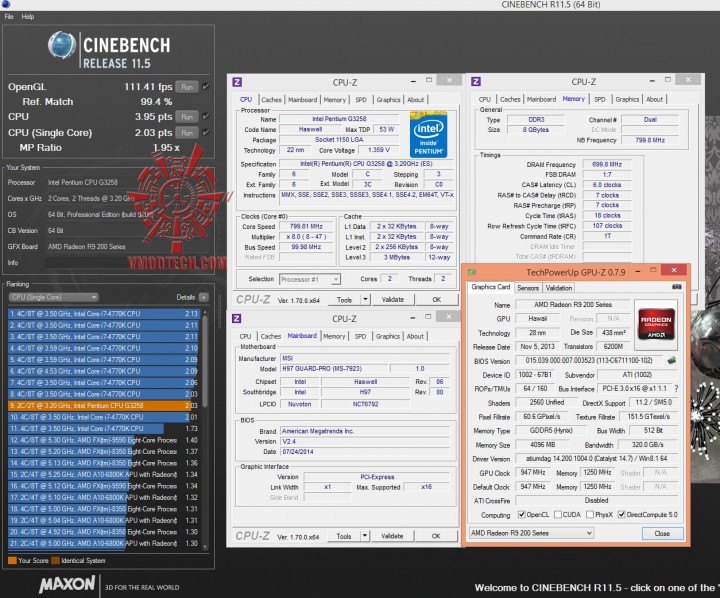
Task: Open CPU tab in CPU-Z Memory window
Action: pyautogui.click(x=485, y=99)
